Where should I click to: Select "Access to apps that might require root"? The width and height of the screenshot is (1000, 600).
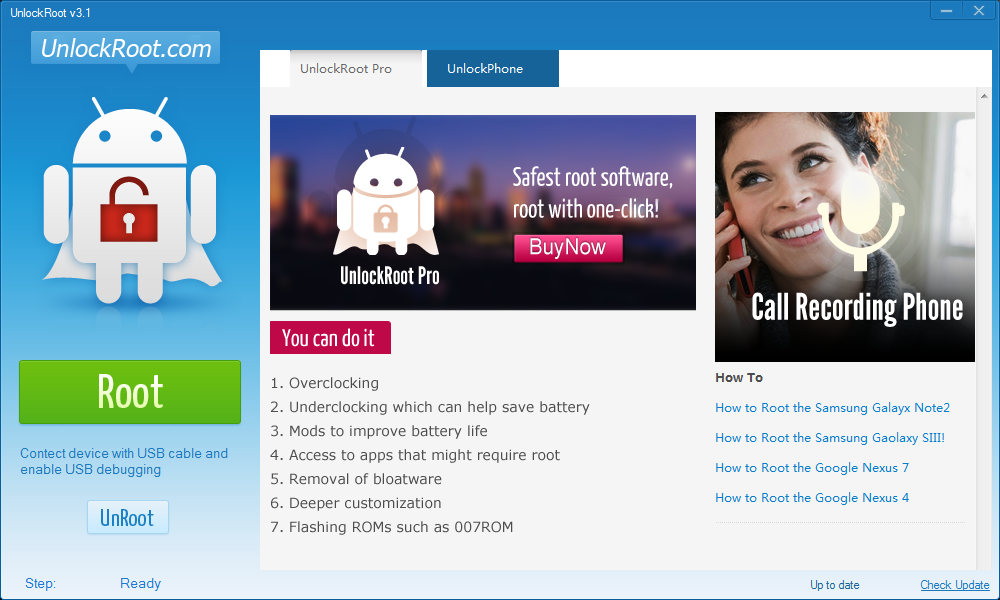click(415, 455)
